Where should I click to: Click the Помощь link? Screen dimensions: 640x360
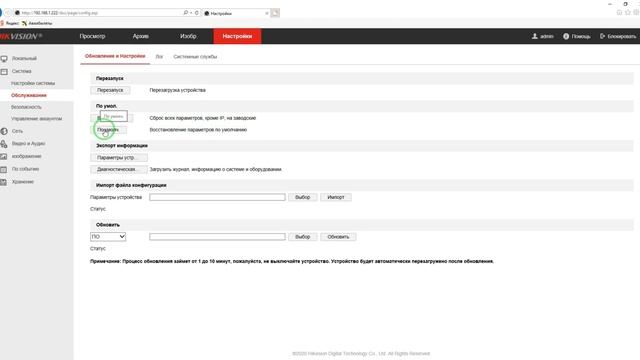[581, 36]
